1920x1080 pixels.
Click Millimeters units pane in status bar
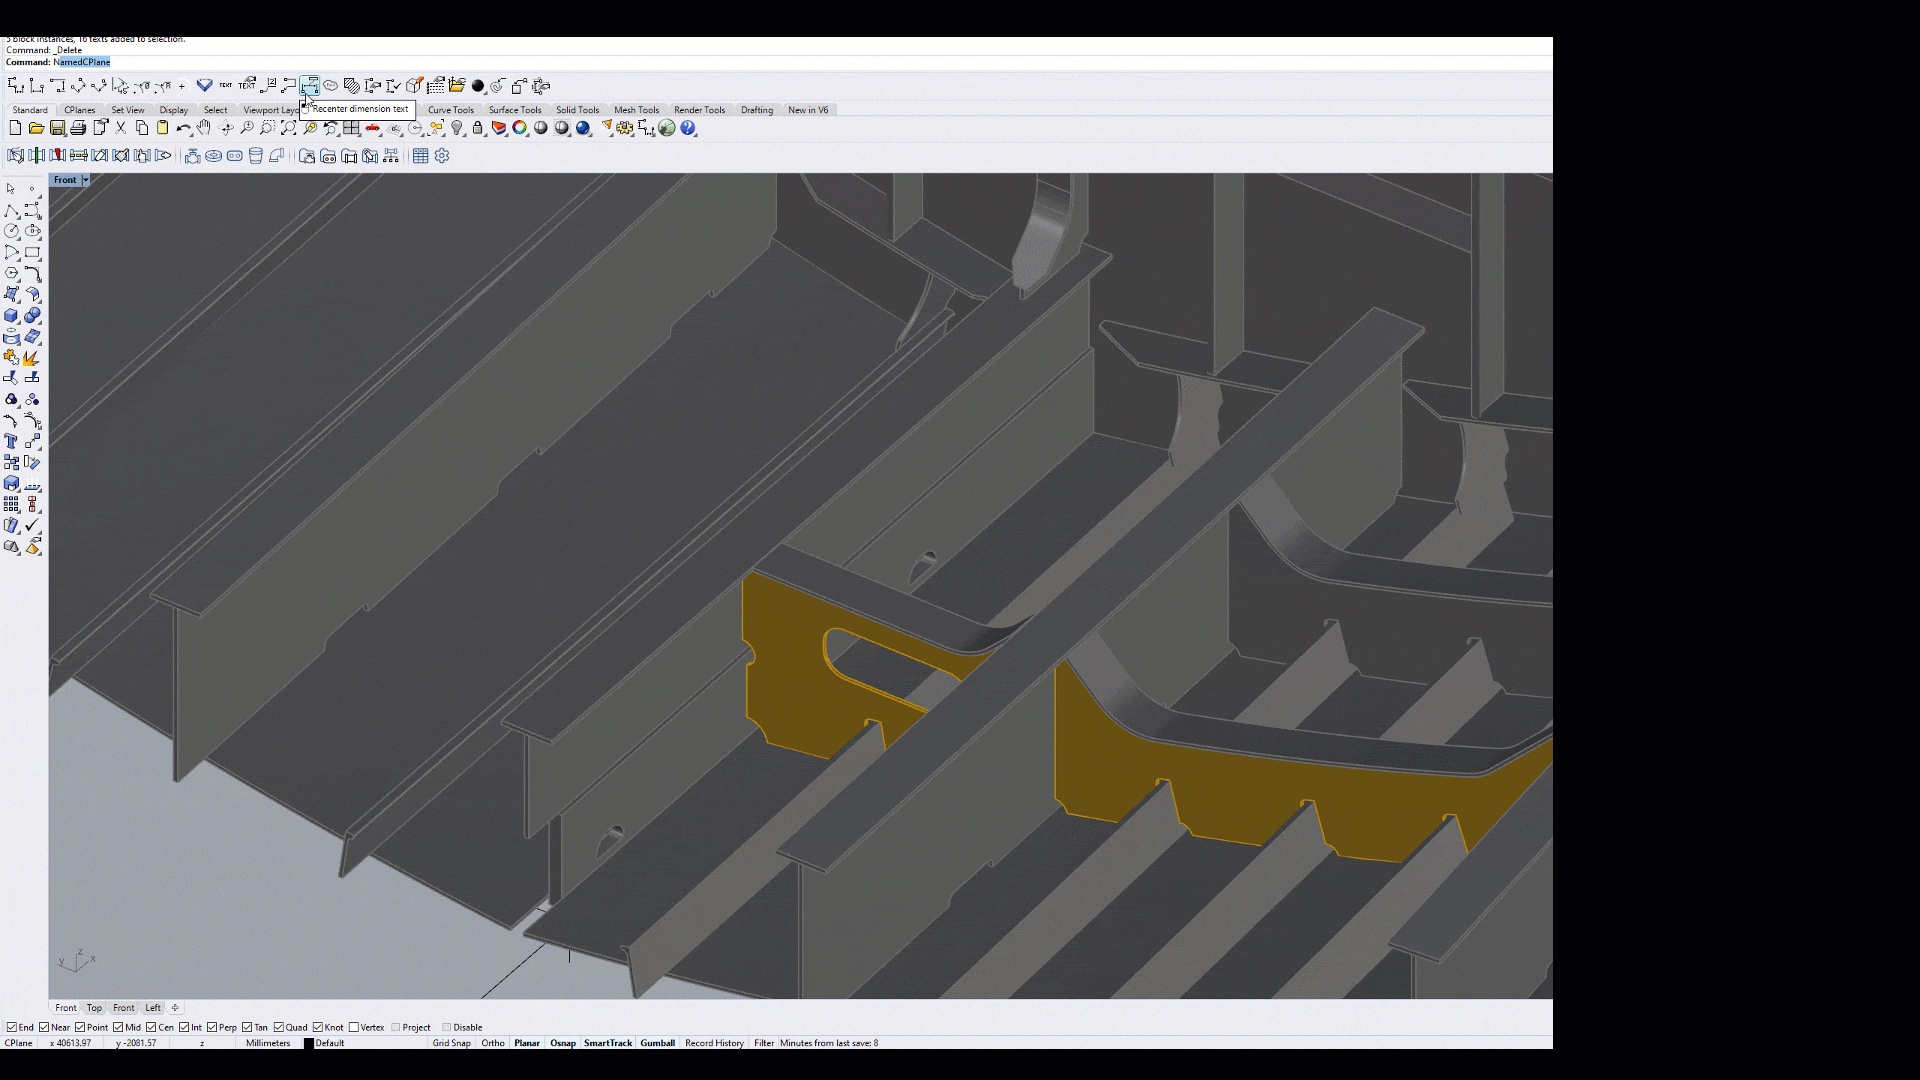click(268, 1043)
